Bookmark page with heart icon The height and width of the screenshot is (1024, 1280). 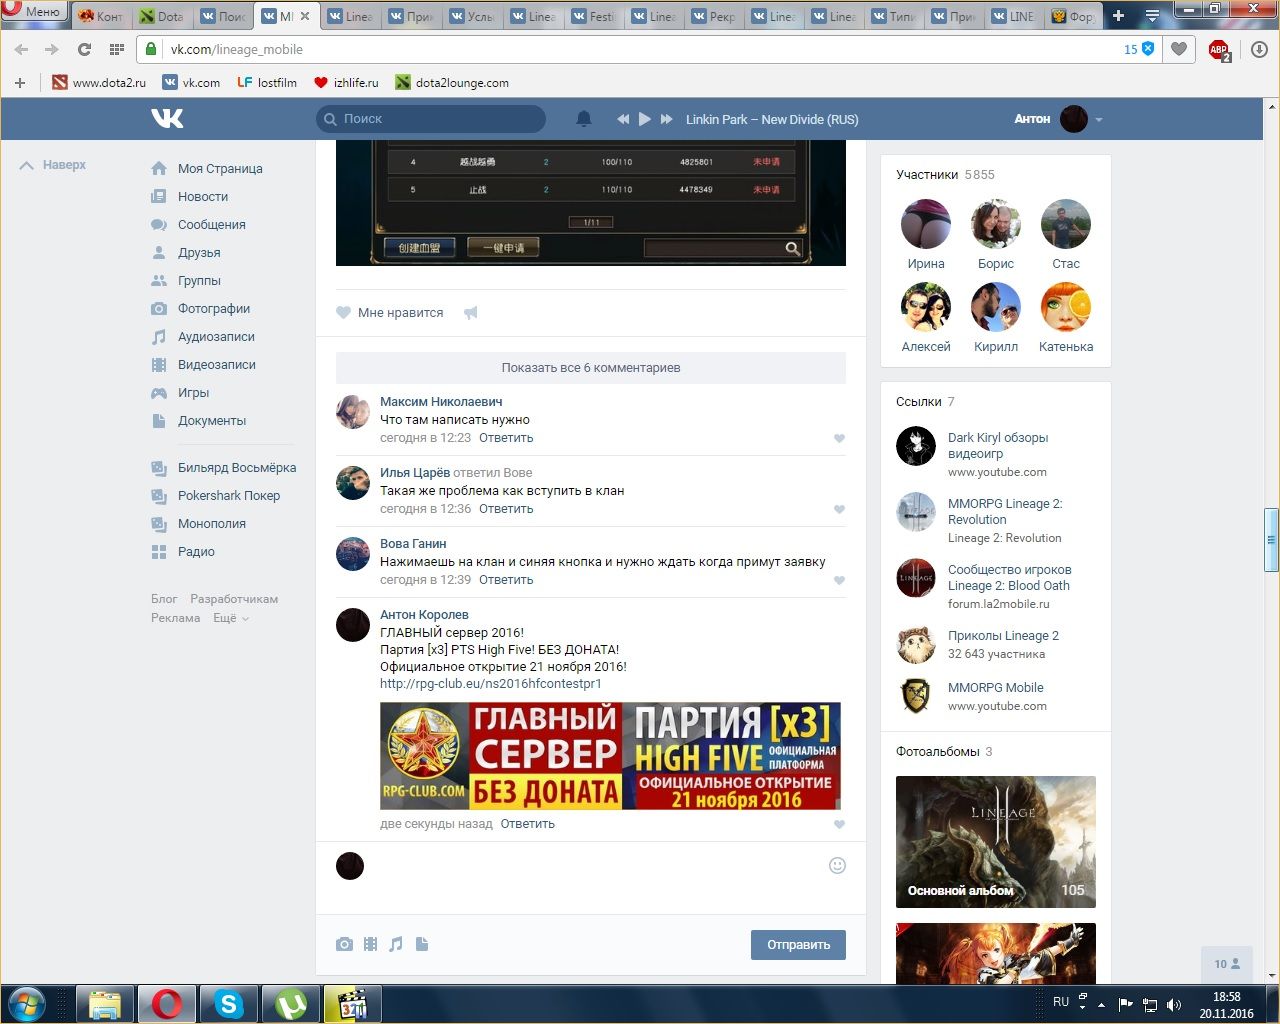1179,49
